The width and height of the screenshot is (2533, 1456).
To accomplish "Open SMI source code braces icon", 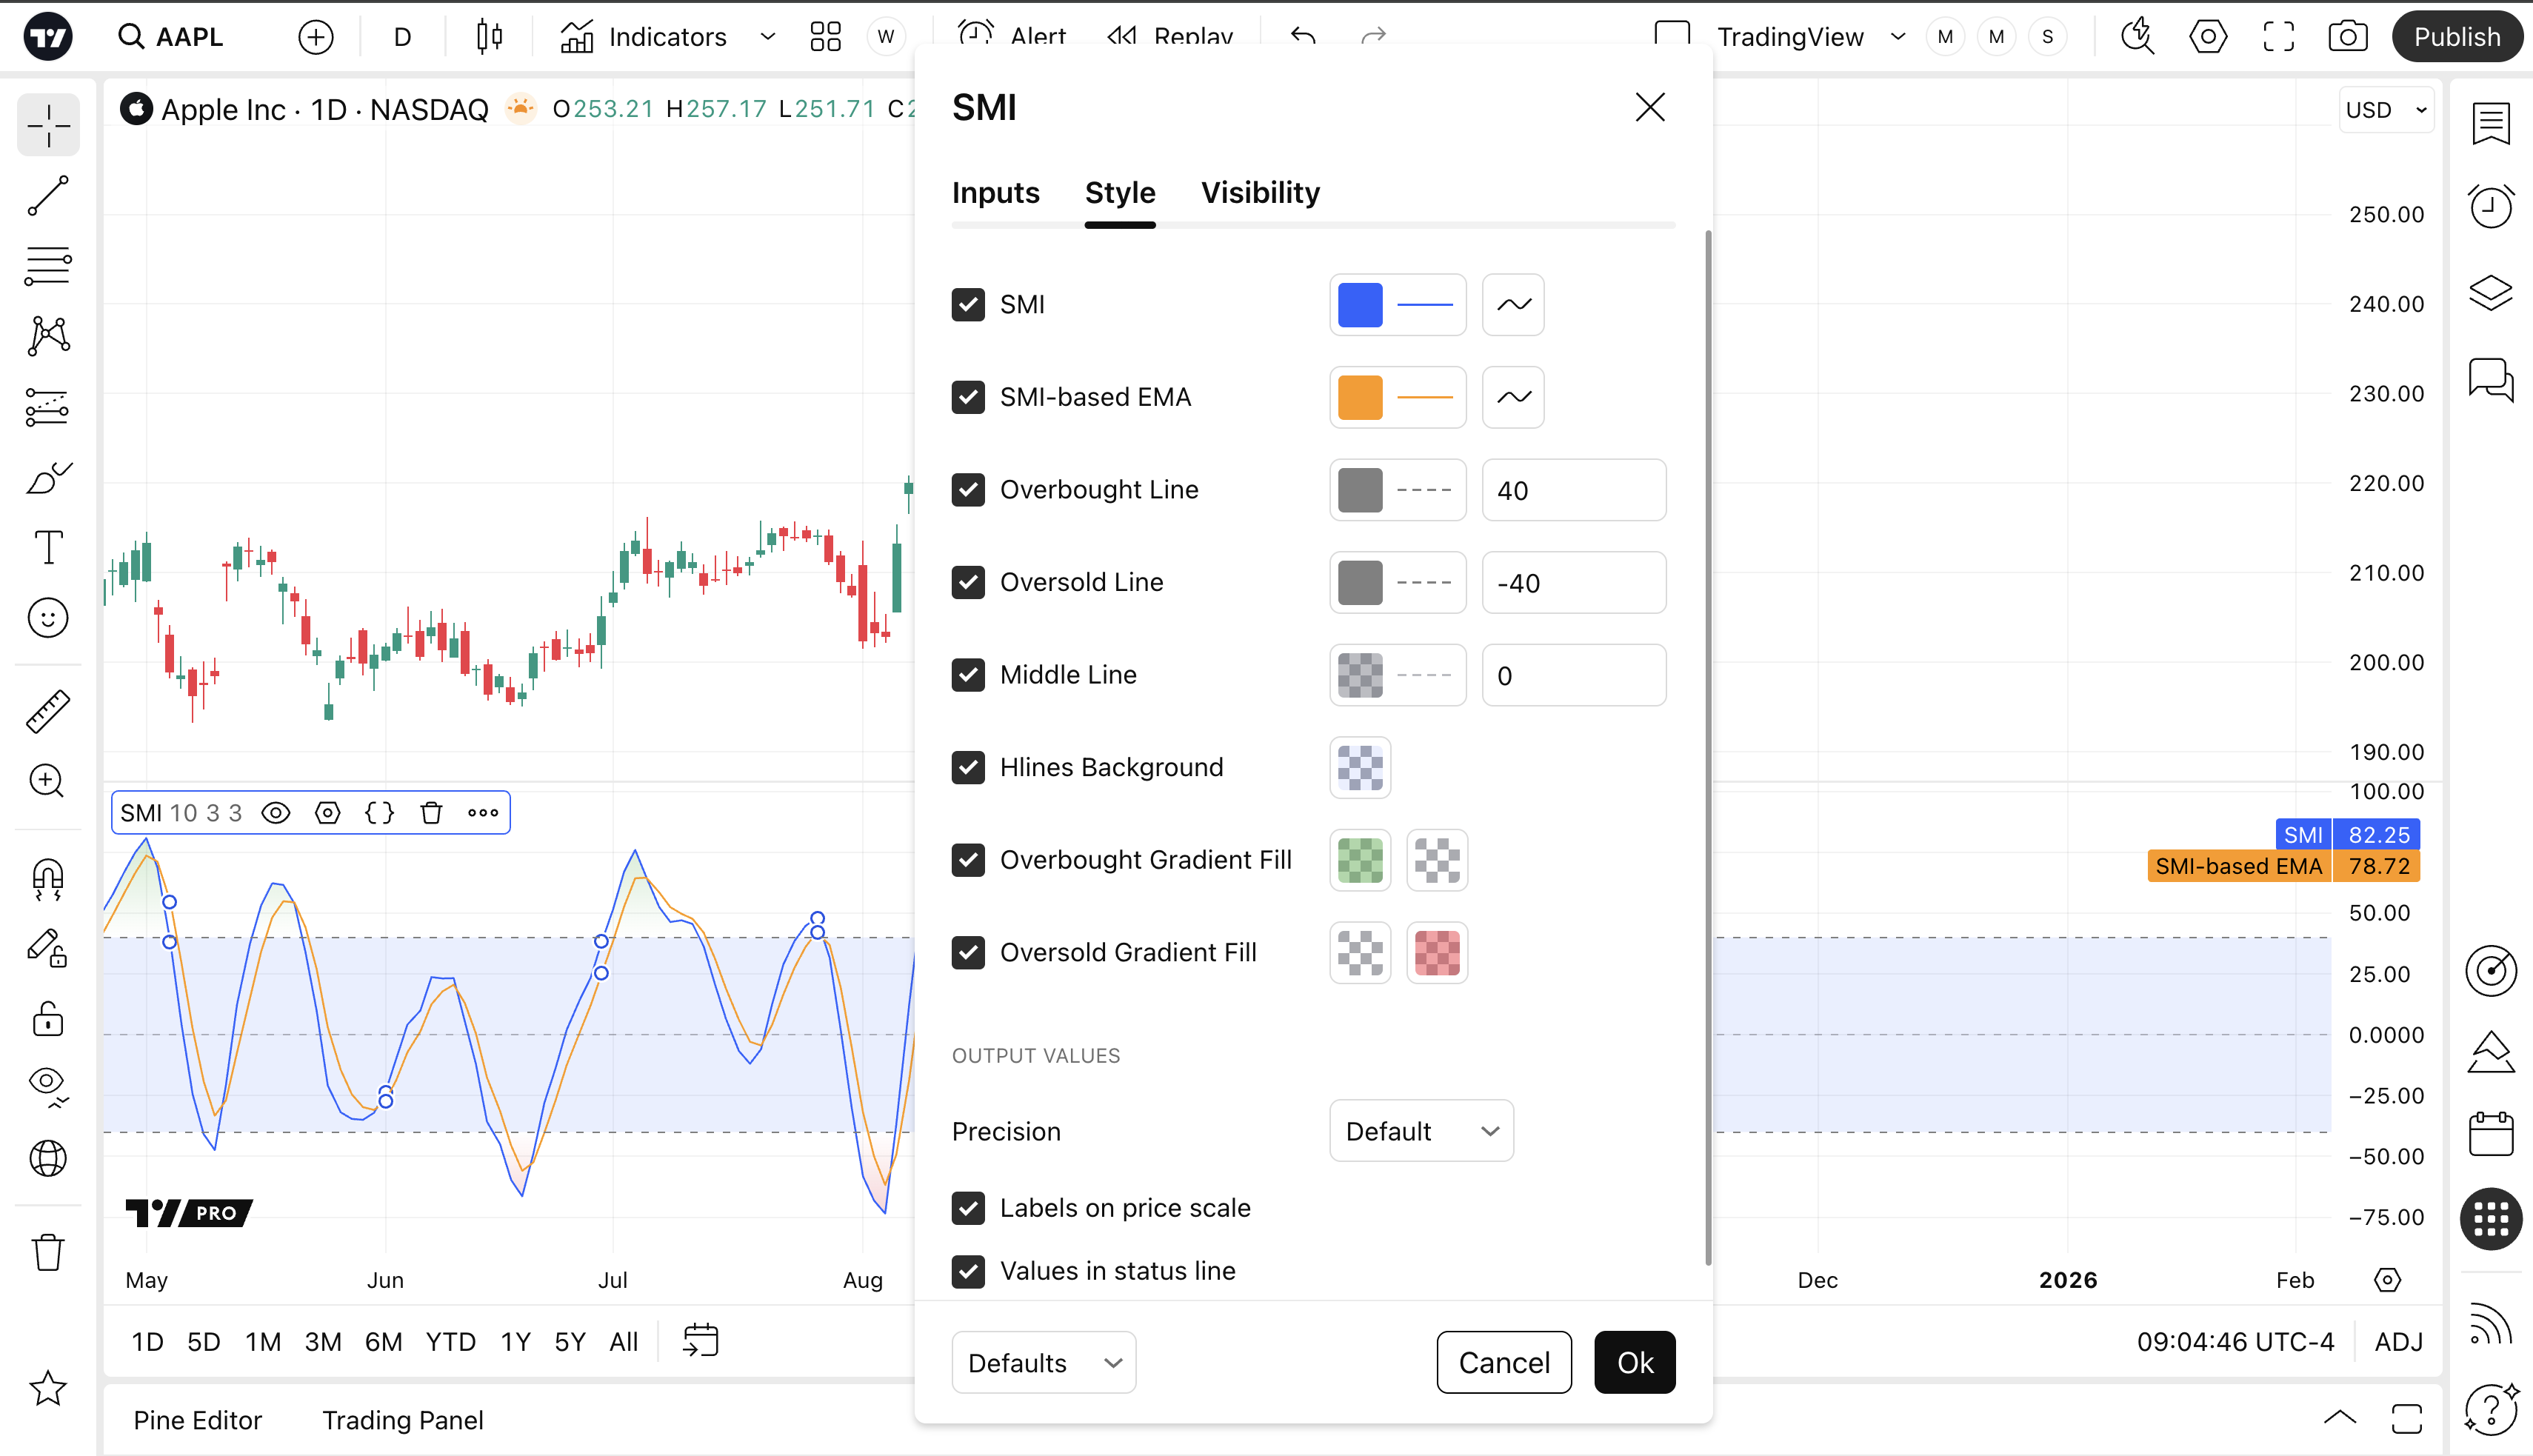I will (379, 813).
